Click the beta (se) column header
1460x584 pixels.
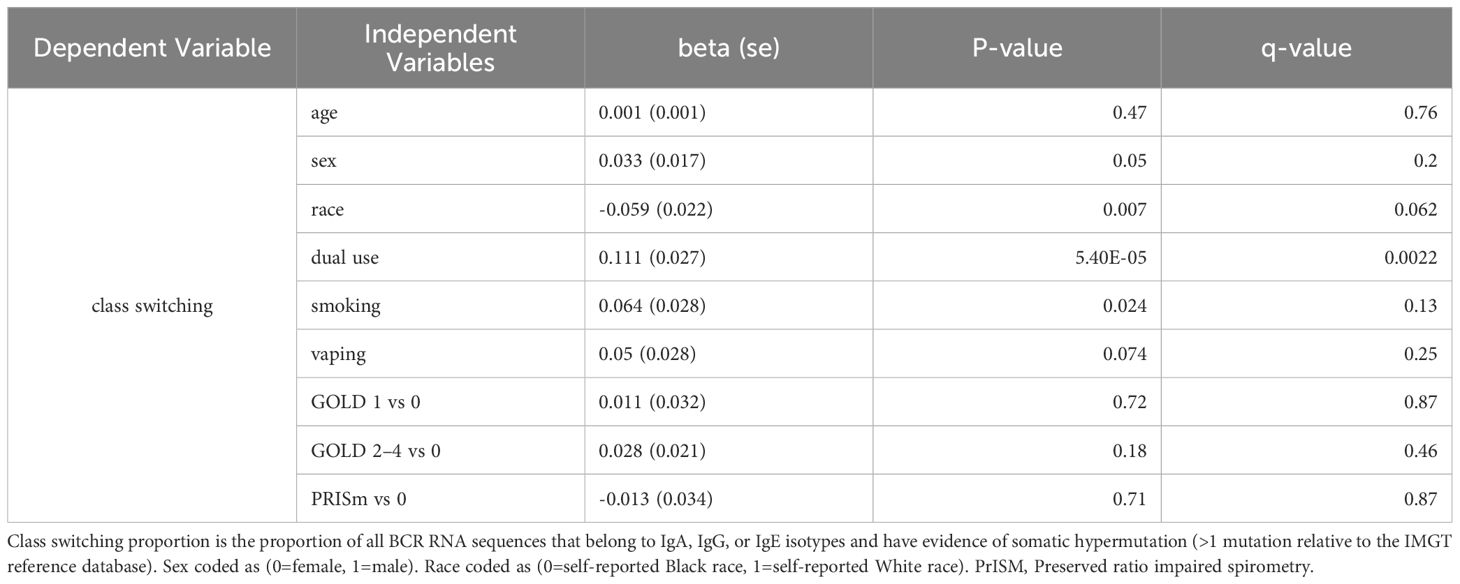click(729, 48)
